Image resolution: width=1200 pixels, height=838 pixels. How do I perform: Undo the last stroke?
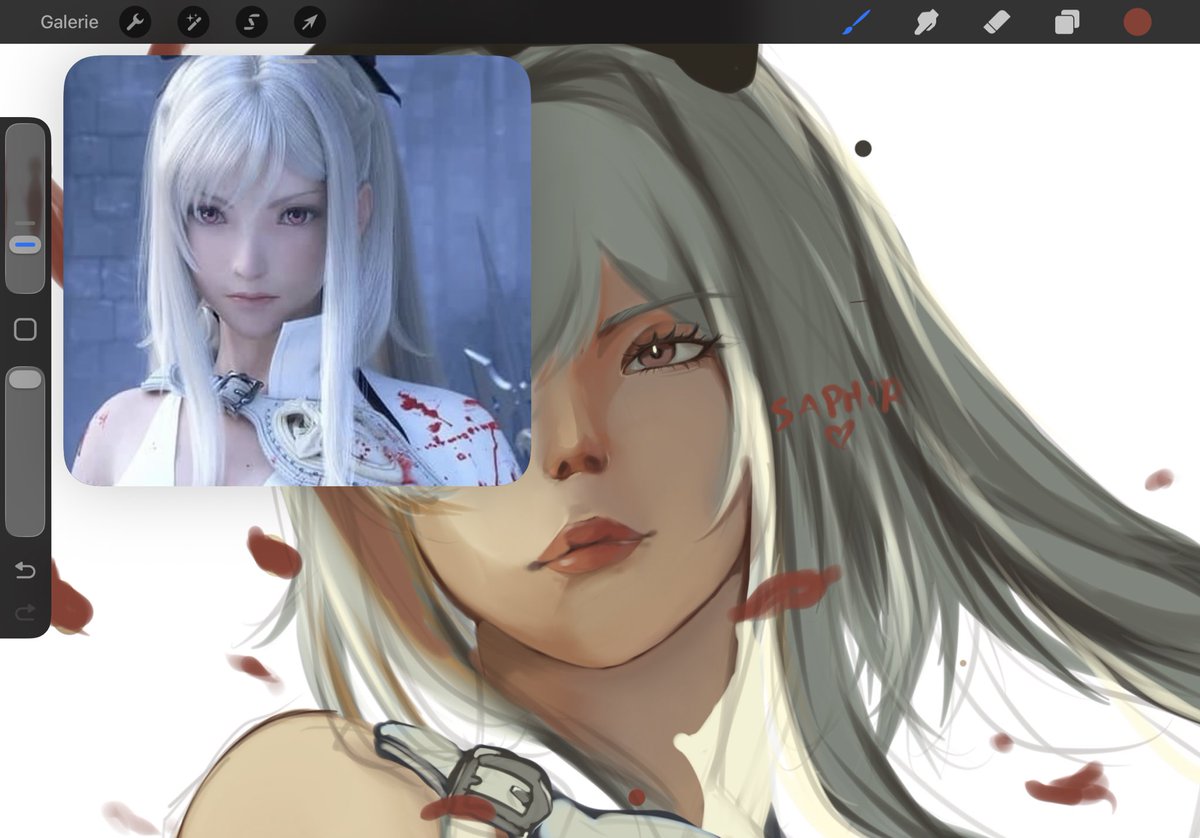[25, 571]
